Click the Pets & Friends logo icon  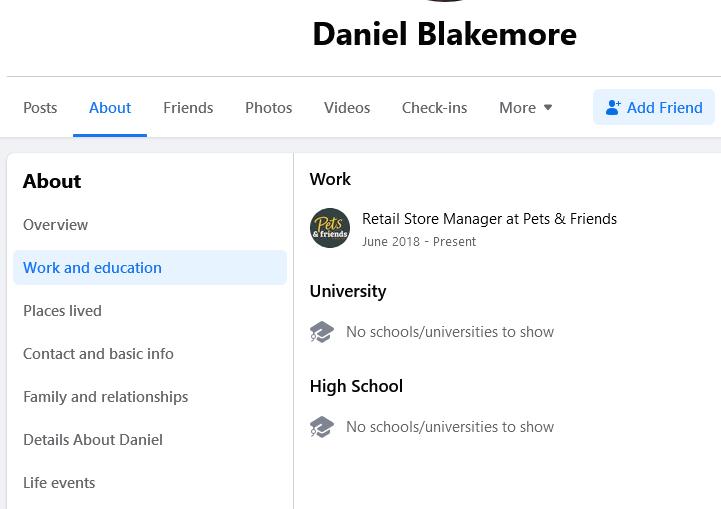(330, 228)
